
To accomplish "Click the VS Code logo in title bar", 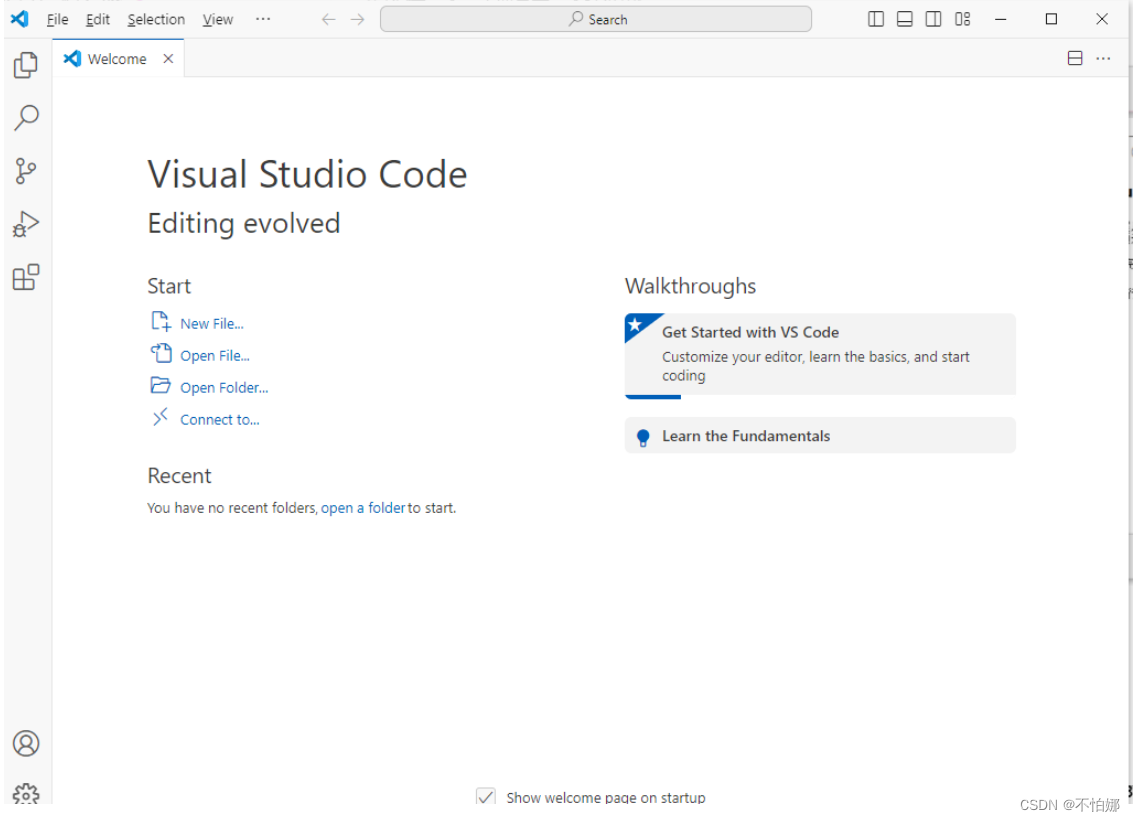I will 20,19.
